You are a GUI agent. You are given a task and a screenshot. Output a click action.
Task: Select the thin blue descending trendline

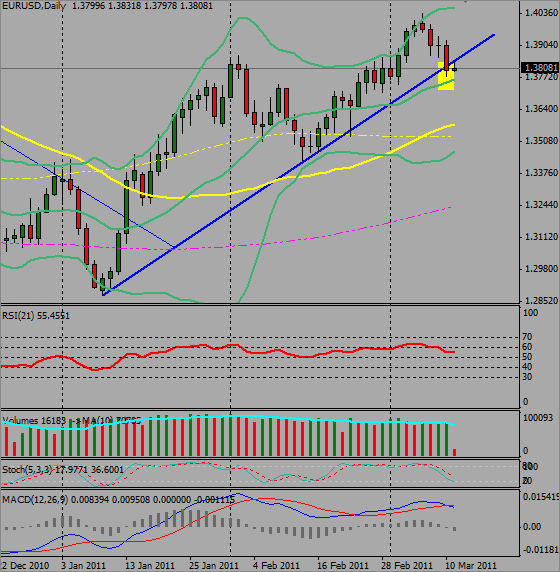point(88,194)
